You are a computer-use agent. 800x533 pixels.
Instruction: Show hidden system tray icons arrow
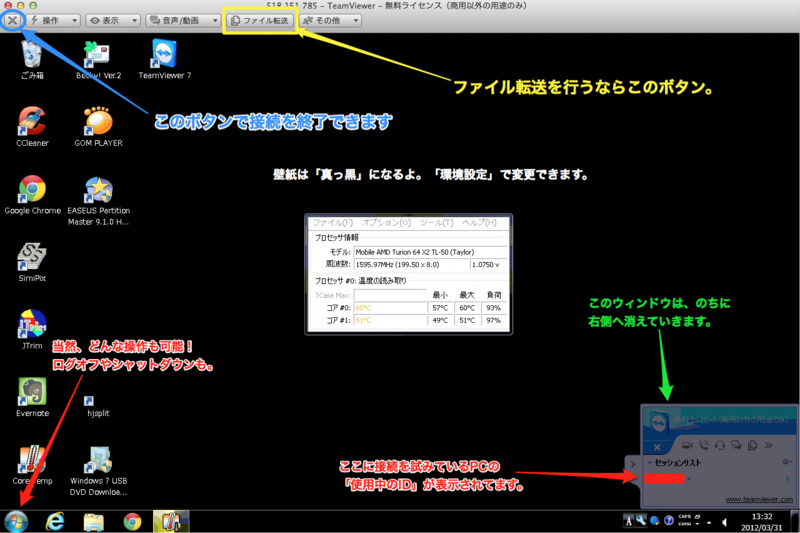[709, 522]
